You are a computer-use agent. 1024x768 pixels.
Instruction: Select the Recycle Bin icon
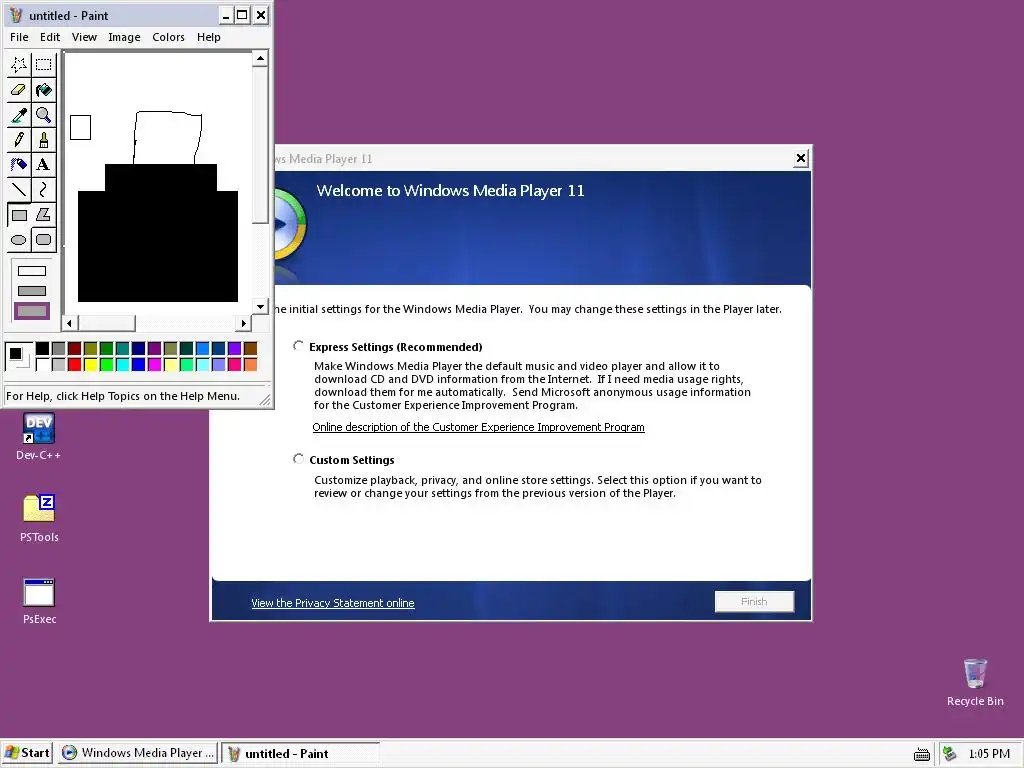[x=975, y=682]
